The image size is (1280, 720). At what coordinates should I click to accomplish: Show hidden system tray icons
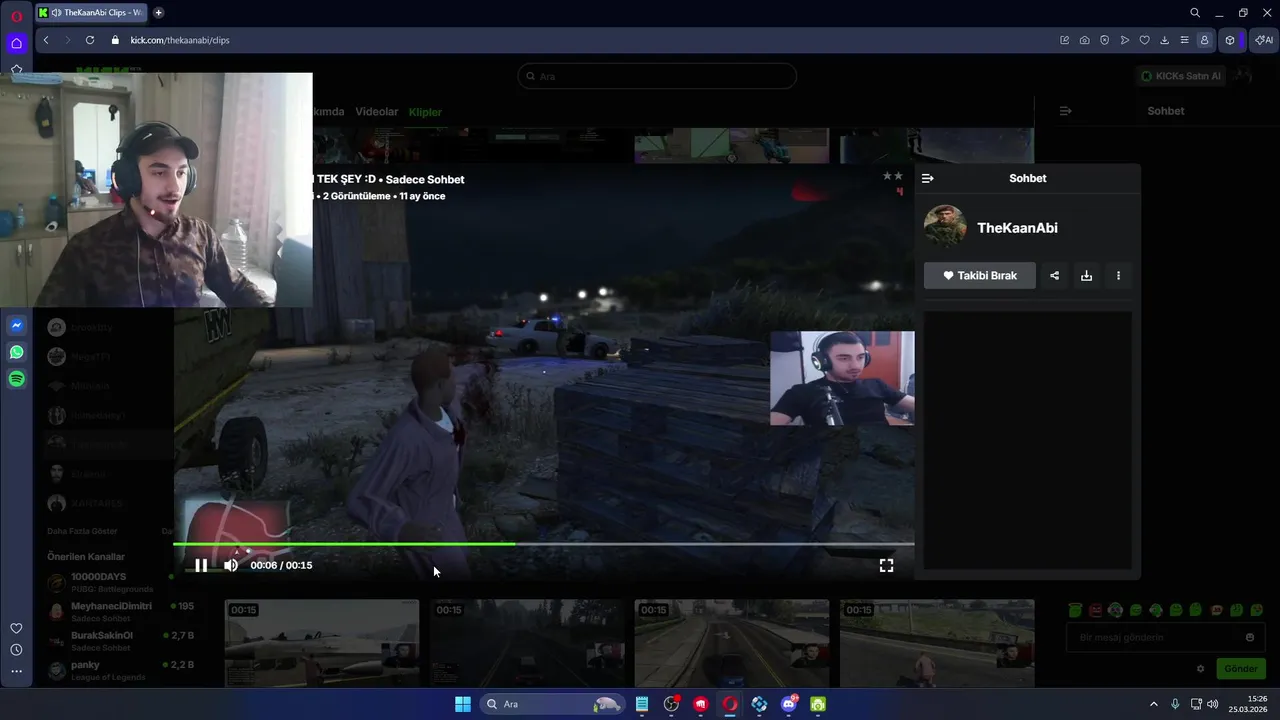[1153, 704]
